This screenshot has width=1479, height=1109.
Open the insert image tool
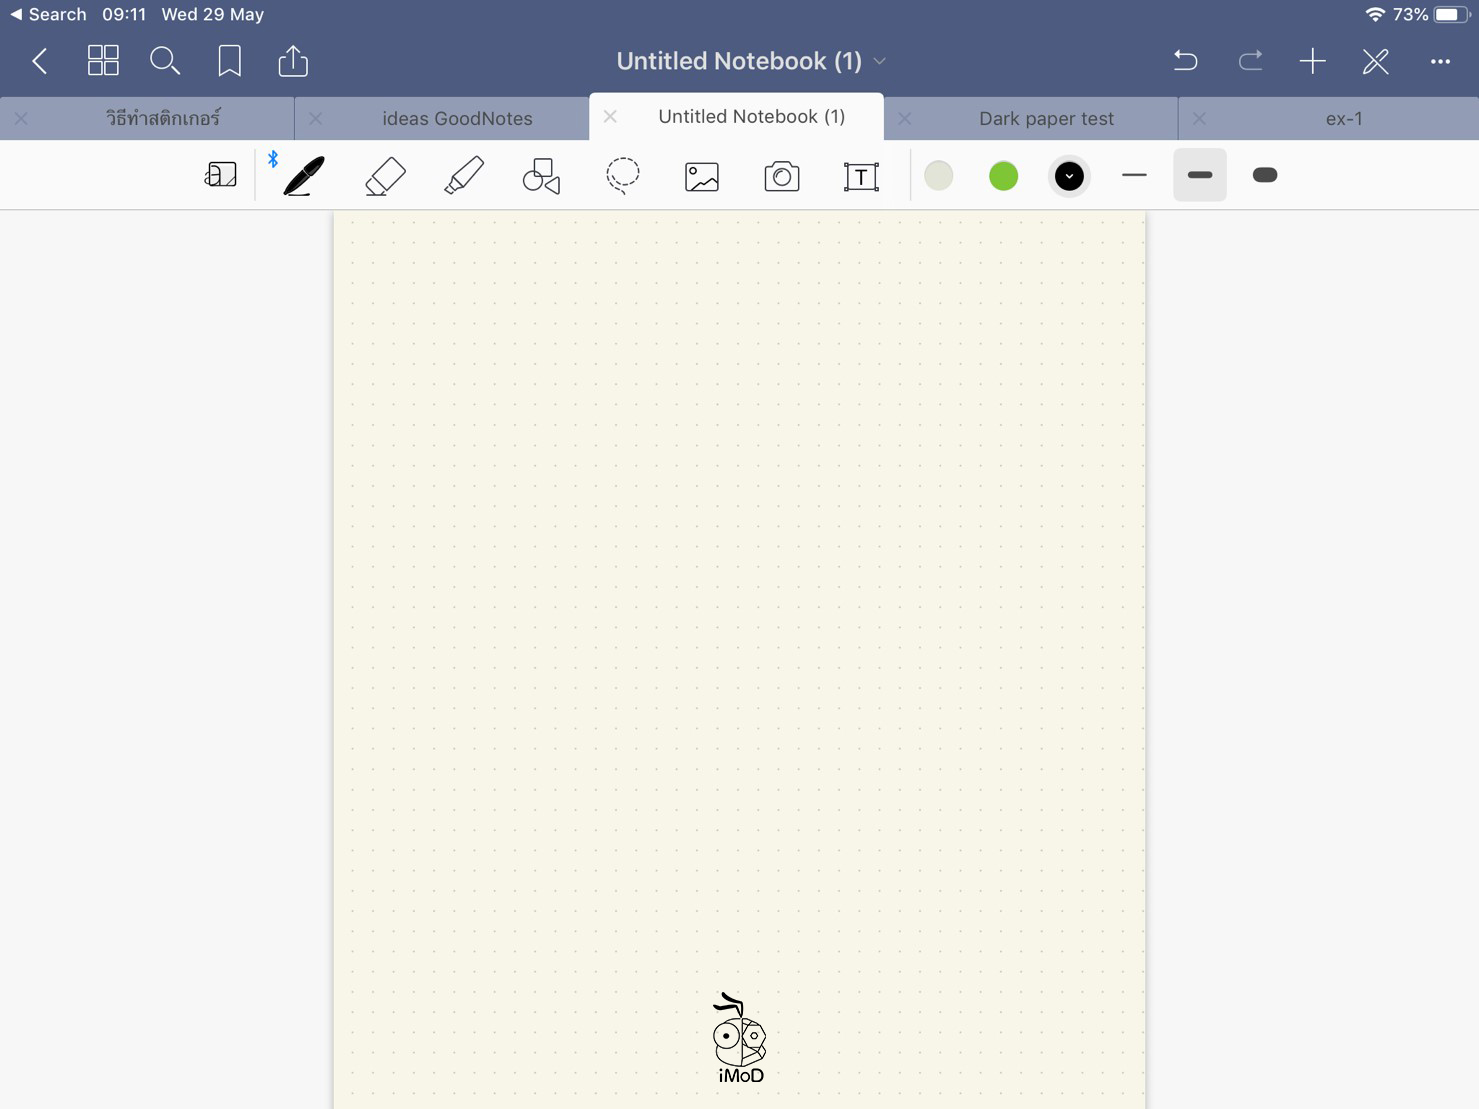702,177
